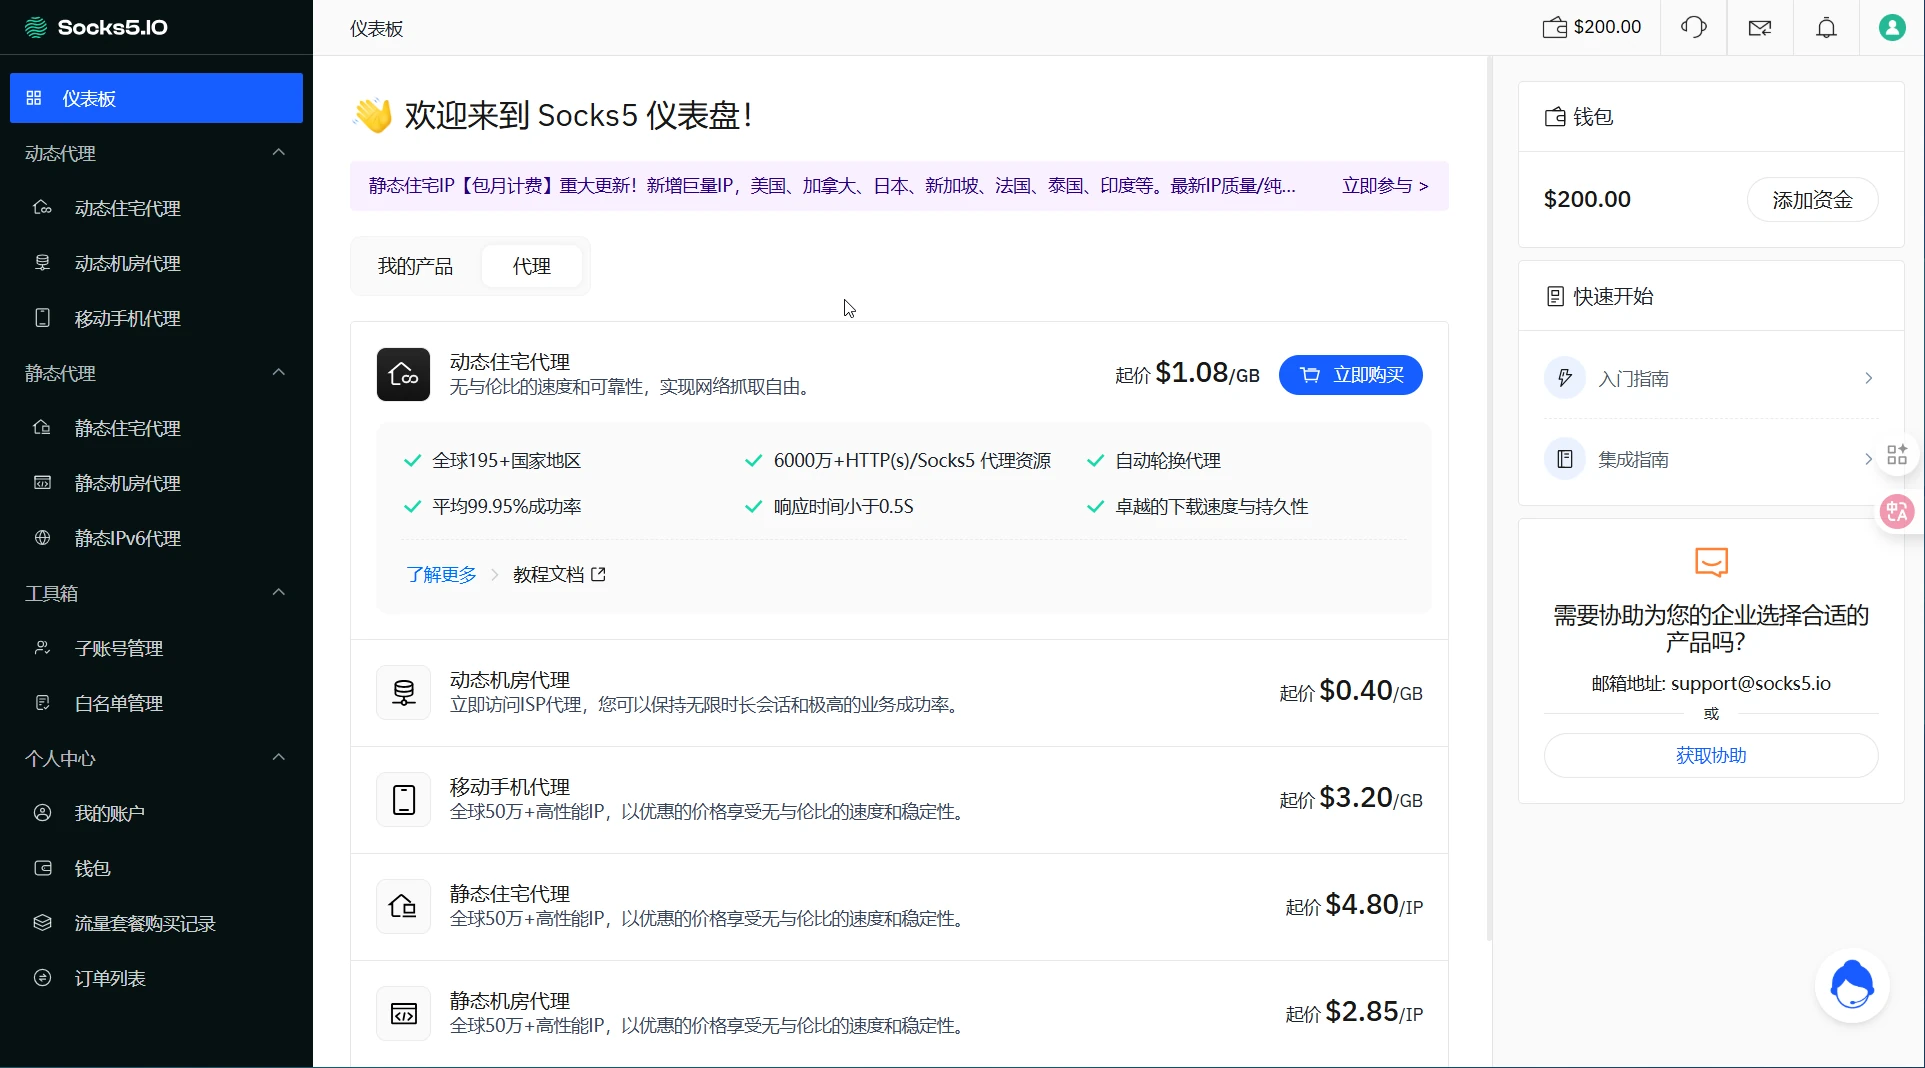The height and width of the screenshot is (1068, 1925).
Task: Click 添加资金 in the wallet panel
Action: 1812,200
